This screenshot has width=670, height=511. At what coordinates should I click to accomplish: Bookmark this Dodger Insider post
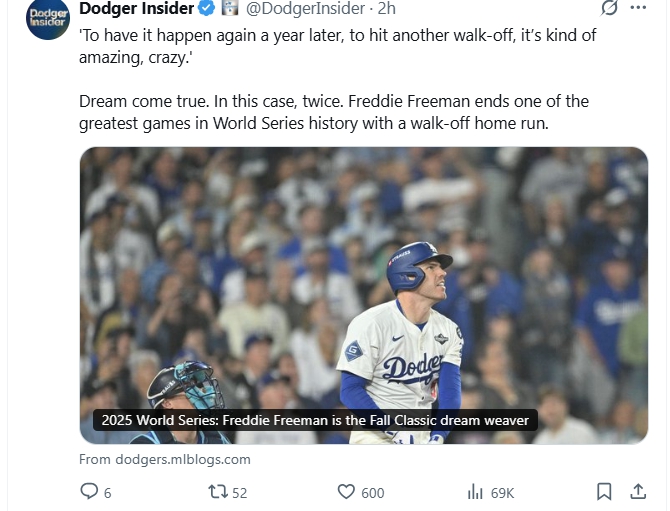pos(604,491)
